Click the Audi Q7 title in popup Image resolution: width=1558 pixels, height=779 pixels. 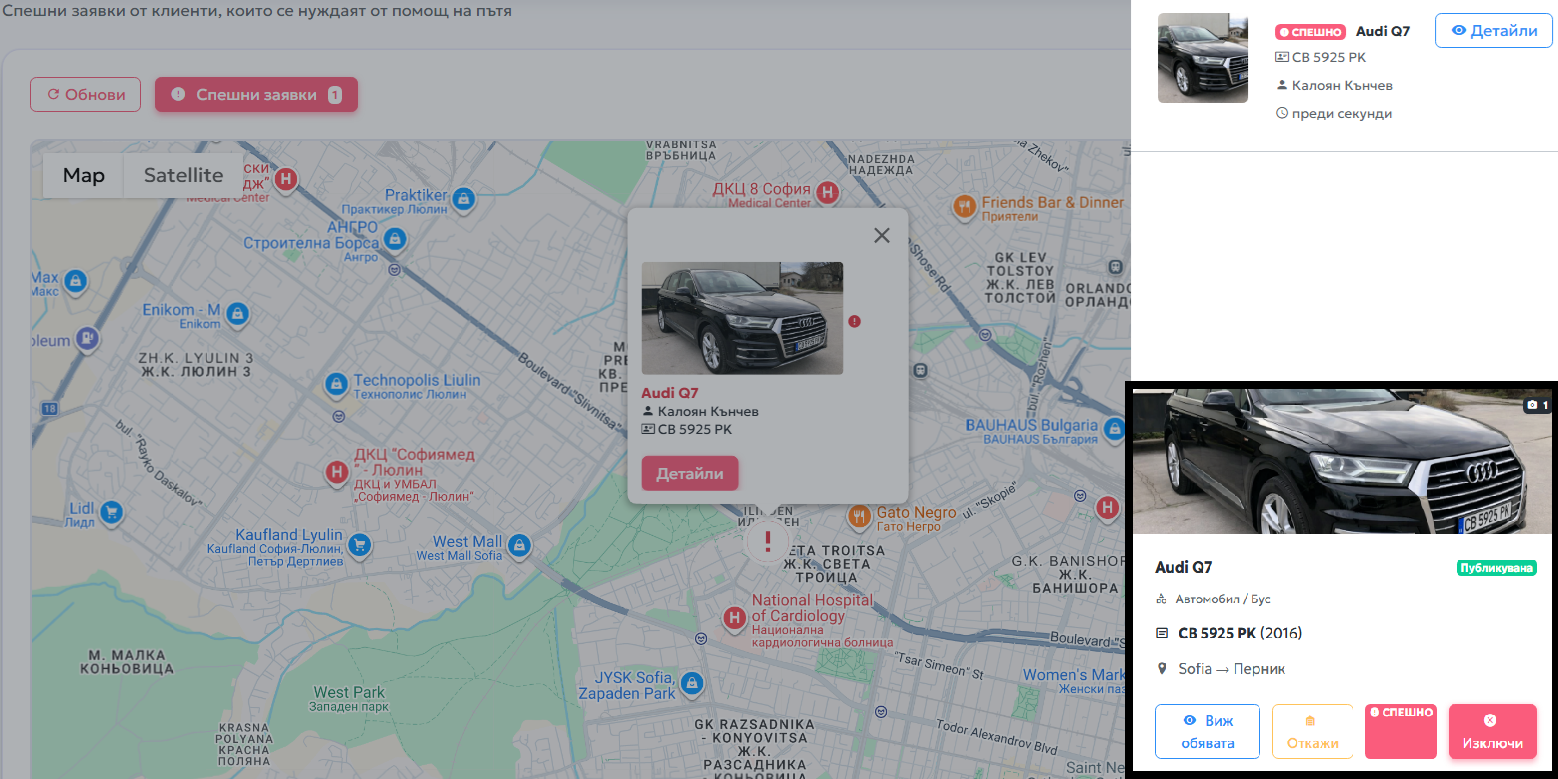tap(670, 393)
